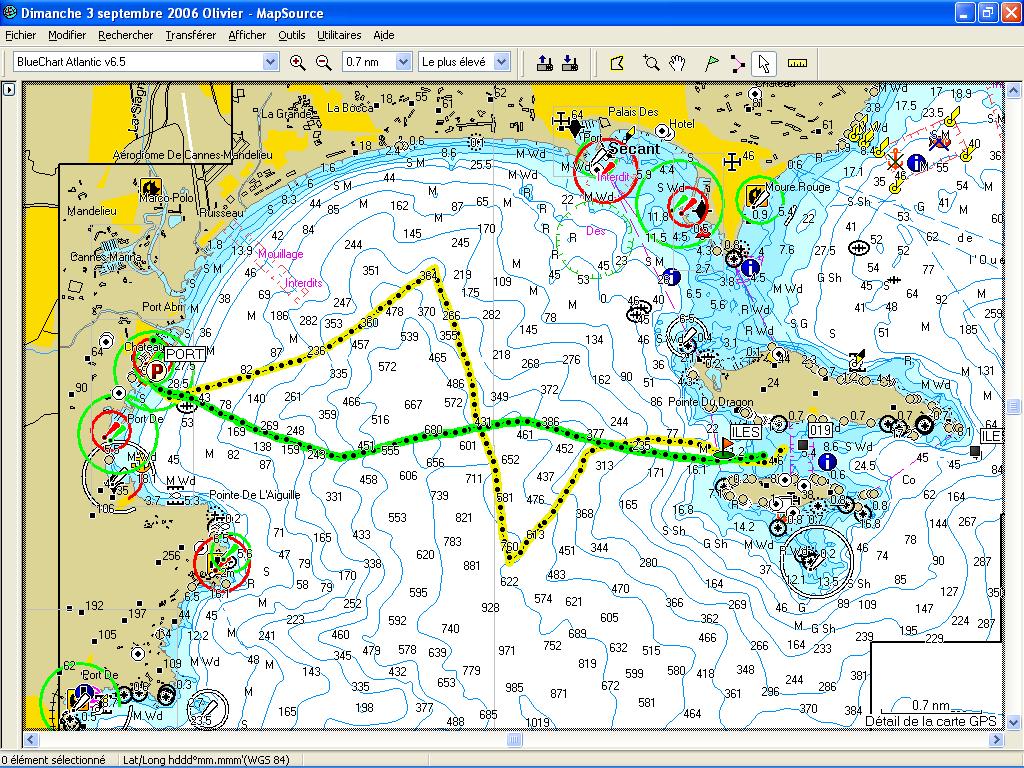Open the Afficher menu
This screenshot has height=768, width=1024.
[x=247, y=35]
